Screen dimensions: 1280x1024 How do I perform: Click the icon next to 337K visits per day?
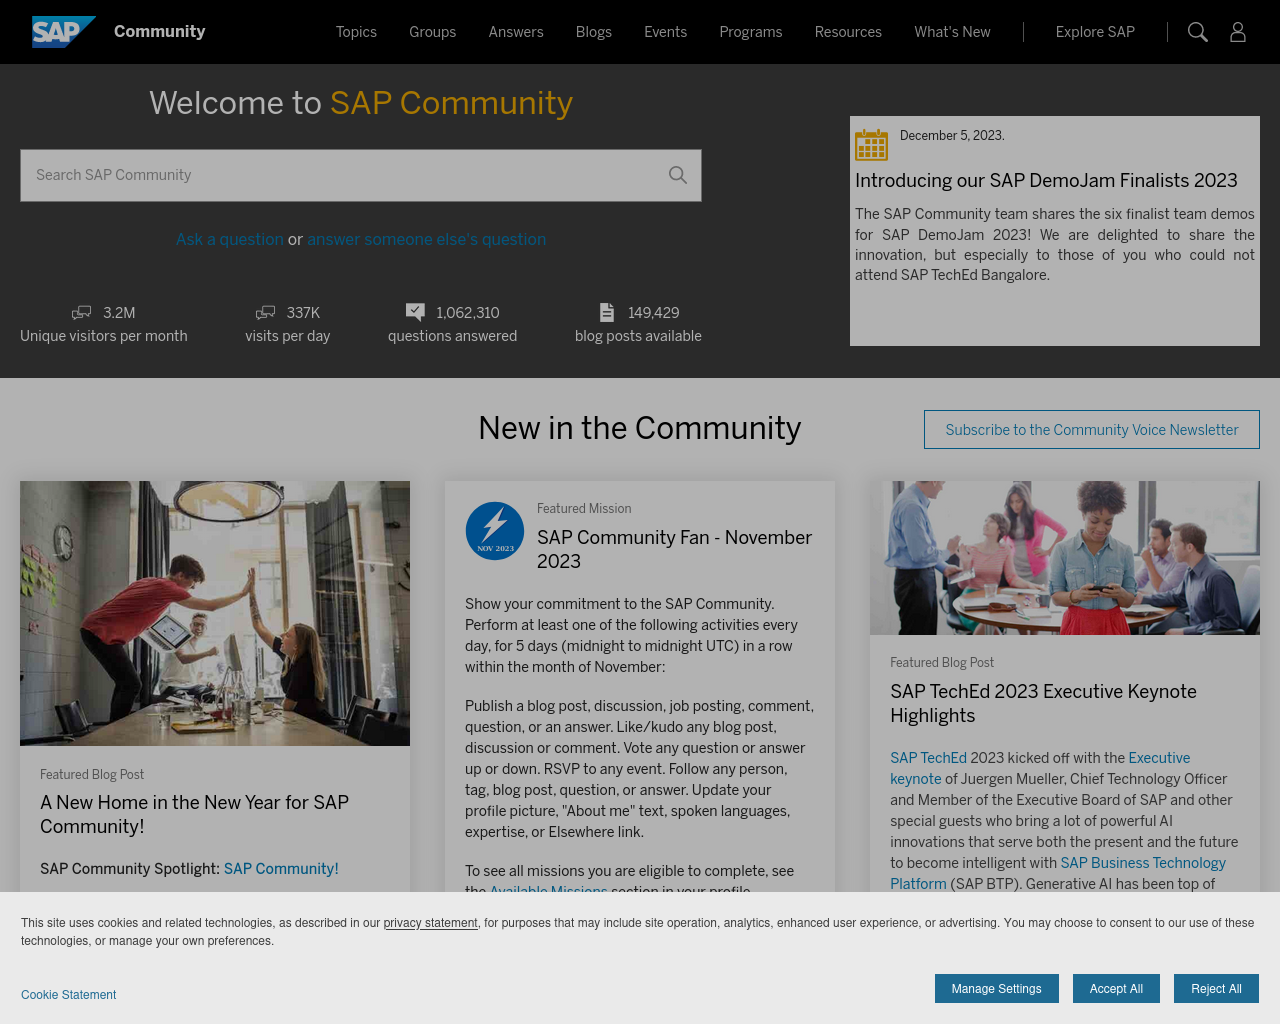(x=266, y=313)
